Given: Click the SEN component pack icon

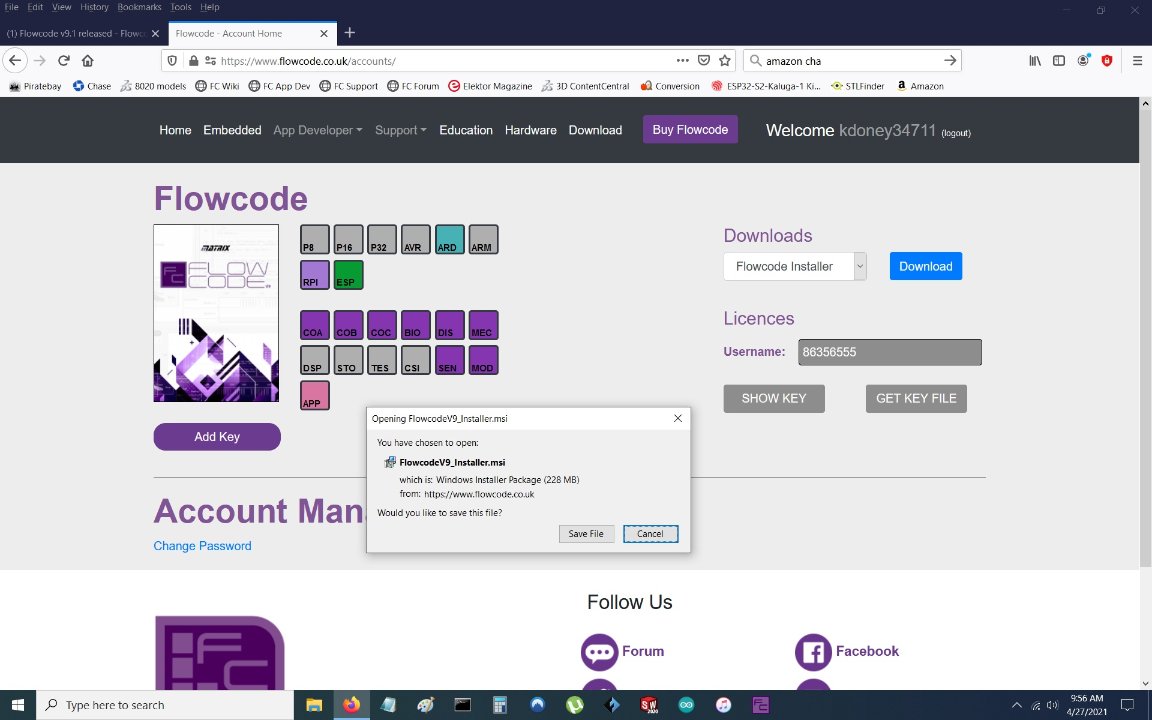Looking at the screenshot, I should [450, 360].
